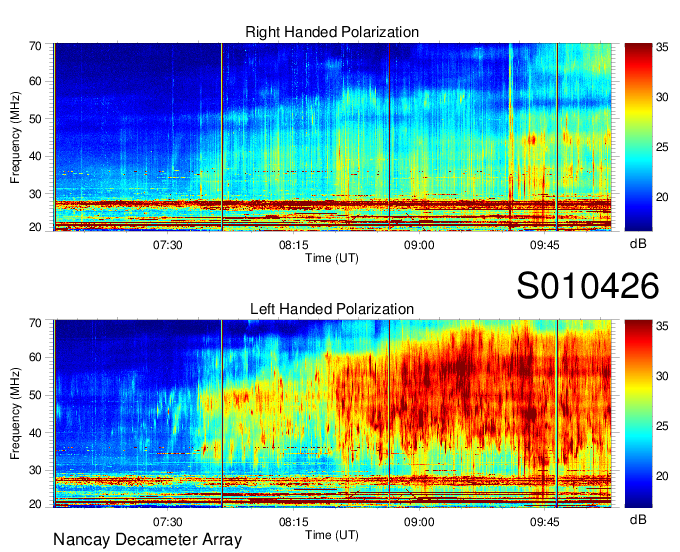Click the upper dB color bar

click(638, 137)
